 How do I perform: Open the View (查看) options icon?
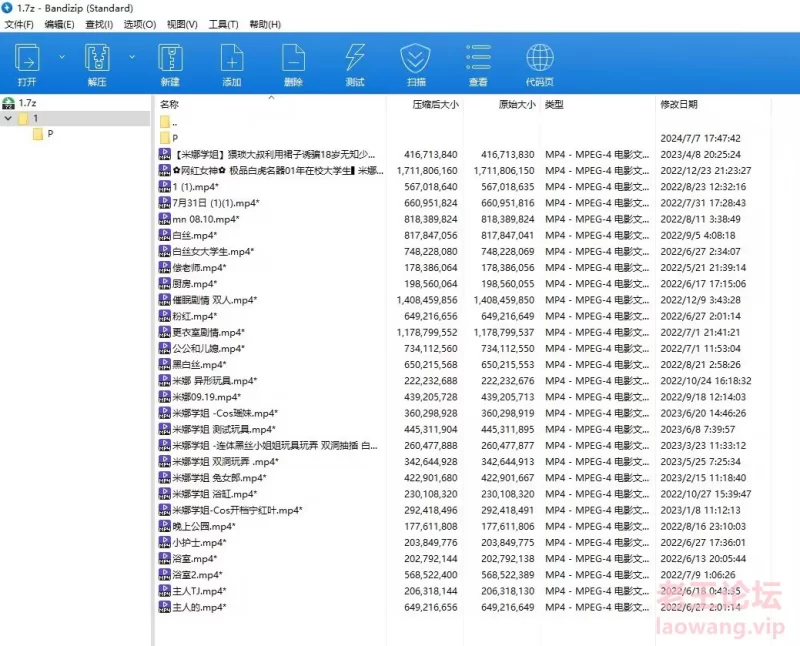coord(478,58)
